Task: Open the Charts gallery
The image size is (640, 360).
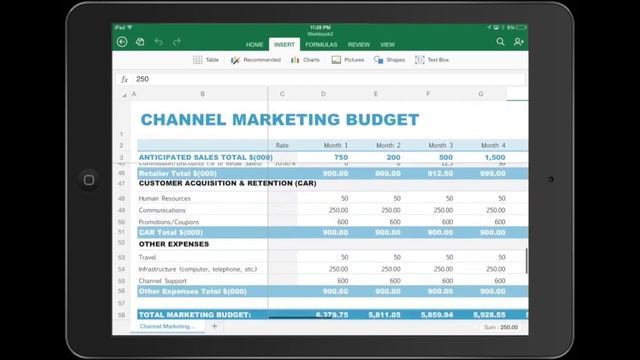Action: click(305, 60)
